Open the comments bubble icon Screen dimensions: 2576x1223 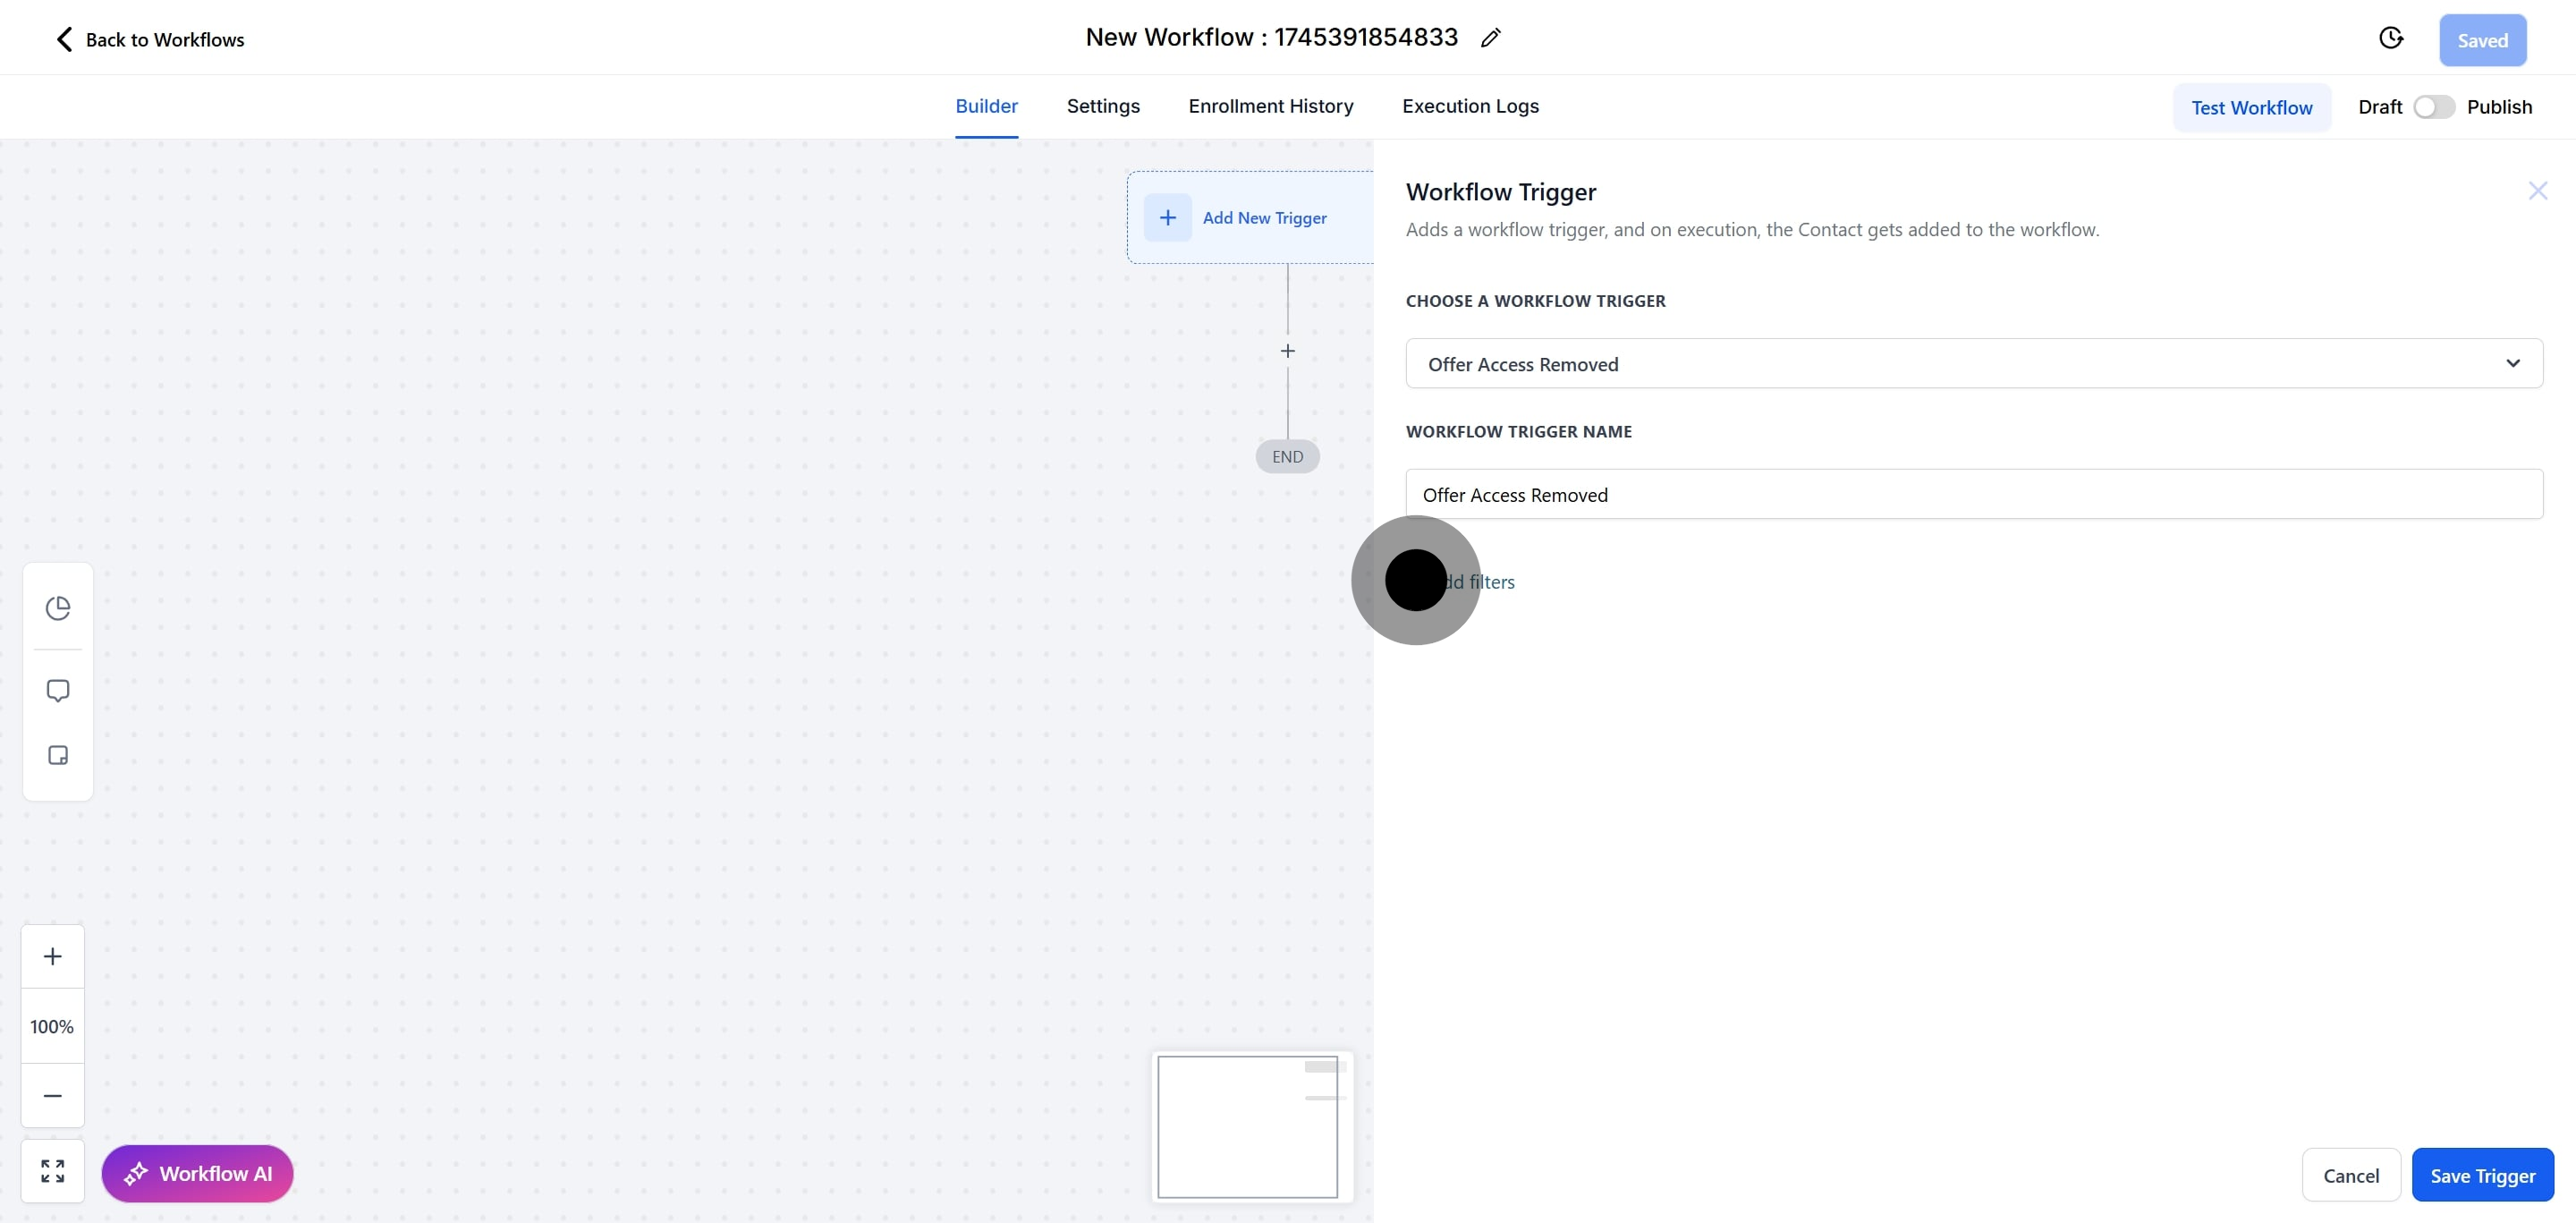tap(58, 691)
